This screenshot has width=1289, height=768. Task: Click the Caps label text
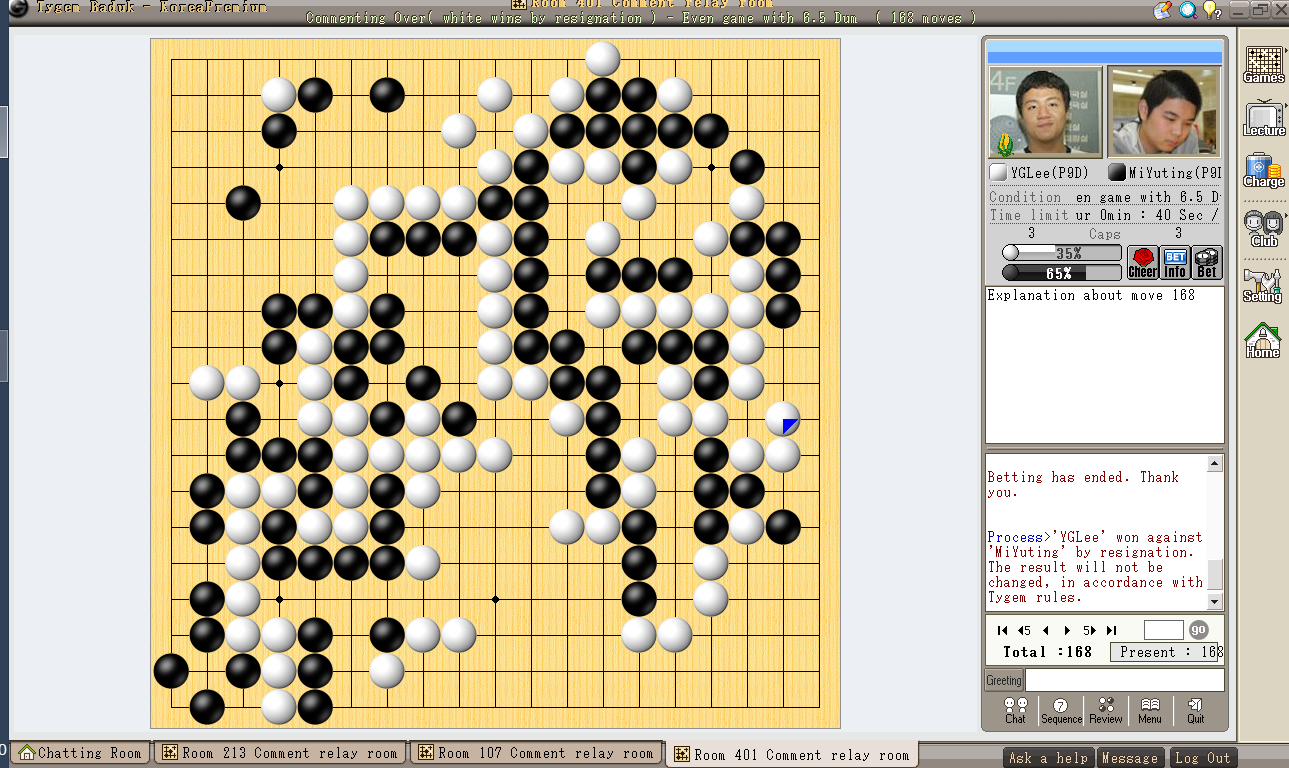pyautogui.click(x=1105, y=234)
